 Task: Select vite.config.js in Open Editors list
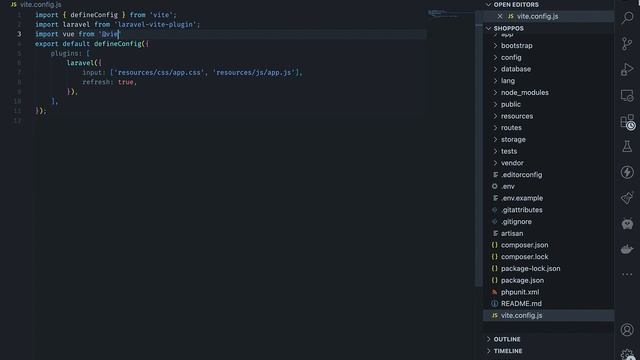click(549, 16)
